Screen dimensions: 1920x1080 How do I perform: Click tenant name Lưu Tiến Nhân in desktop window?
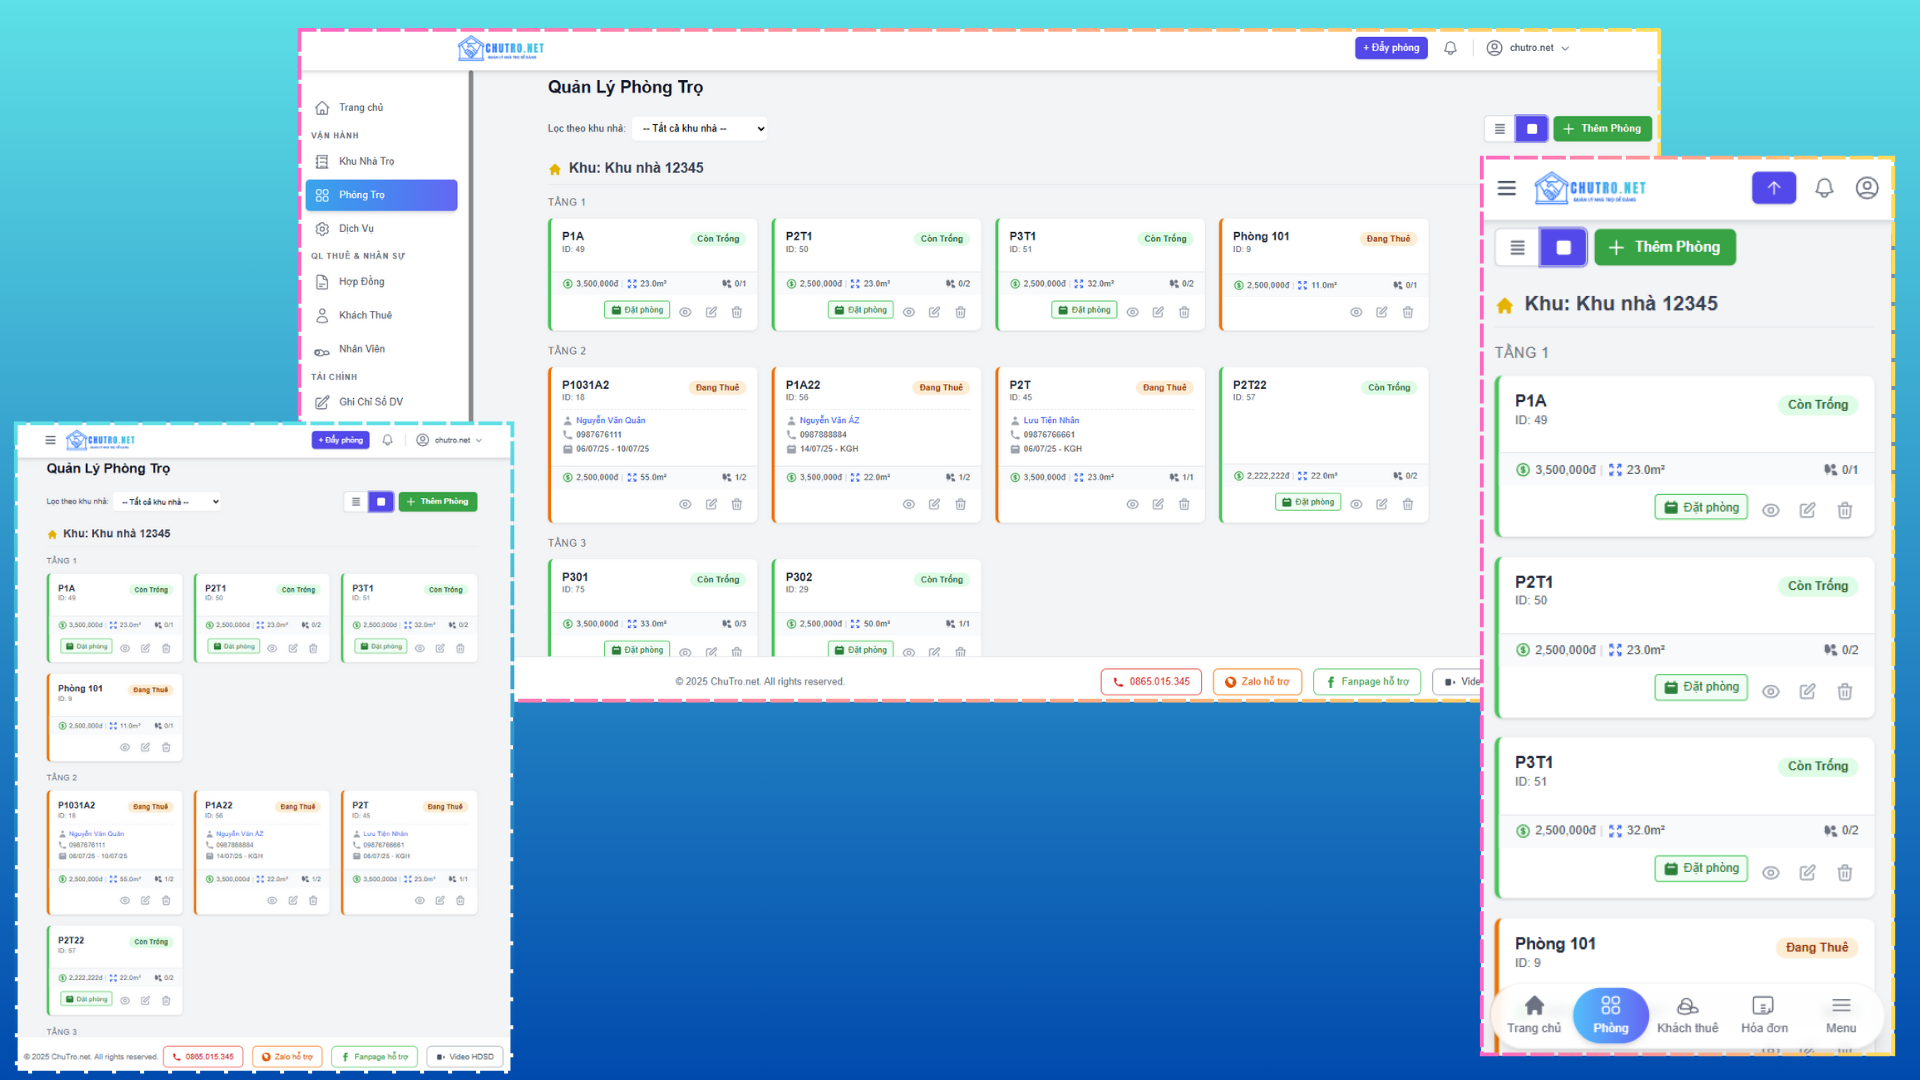tap(1051, 421)
